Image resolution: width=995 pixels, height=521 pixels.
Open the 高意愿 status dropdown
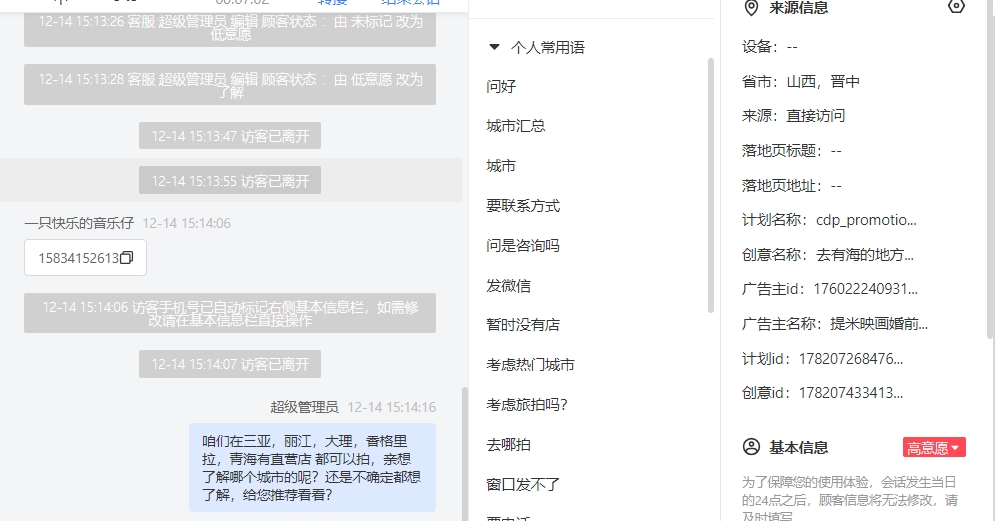point(934,447)
